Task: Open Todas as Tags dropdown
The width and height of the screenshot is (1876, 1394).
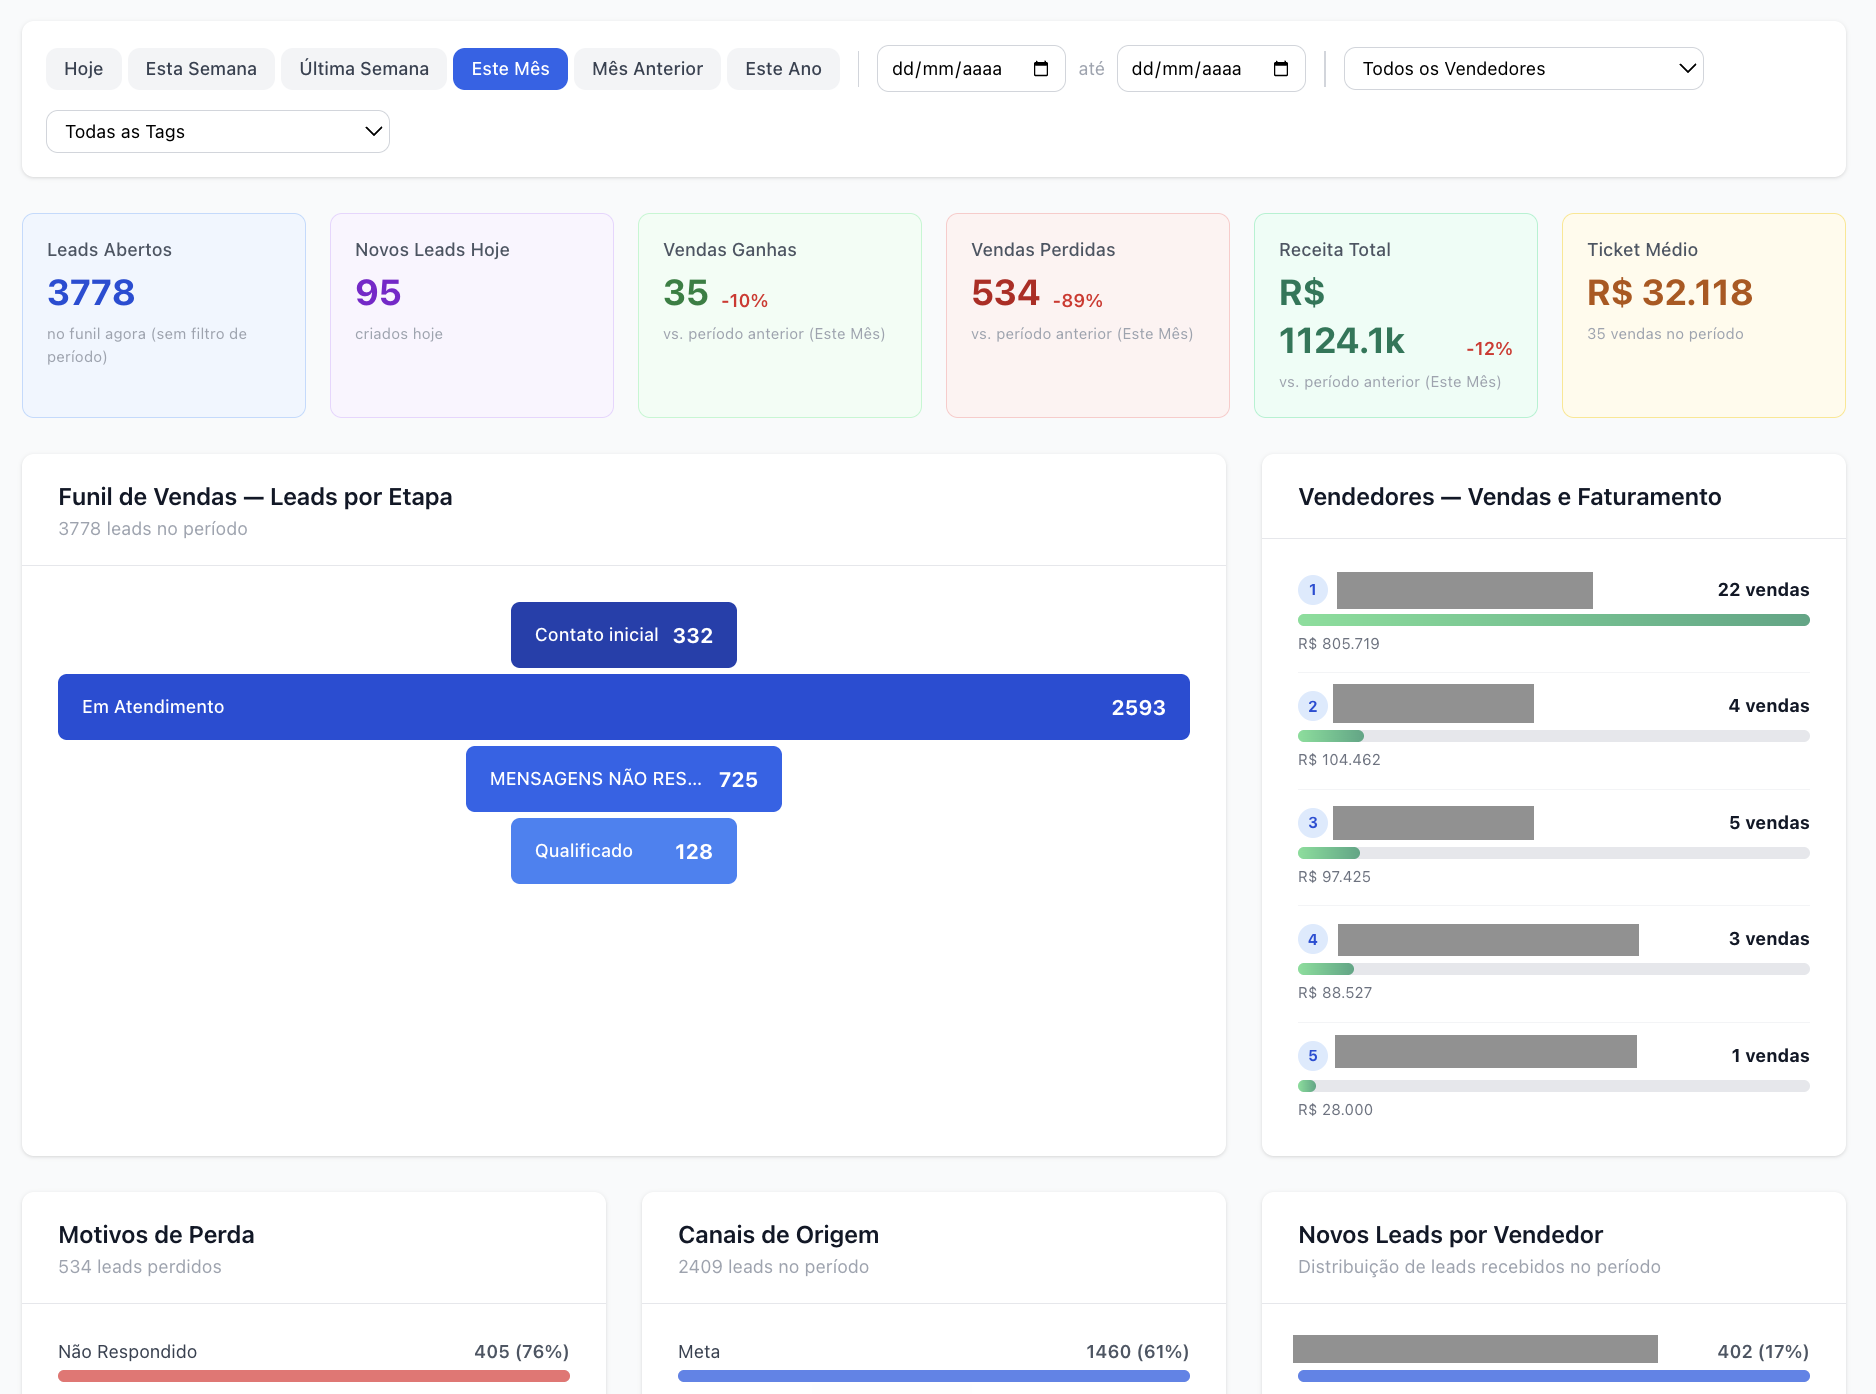Action: point(218,132)
